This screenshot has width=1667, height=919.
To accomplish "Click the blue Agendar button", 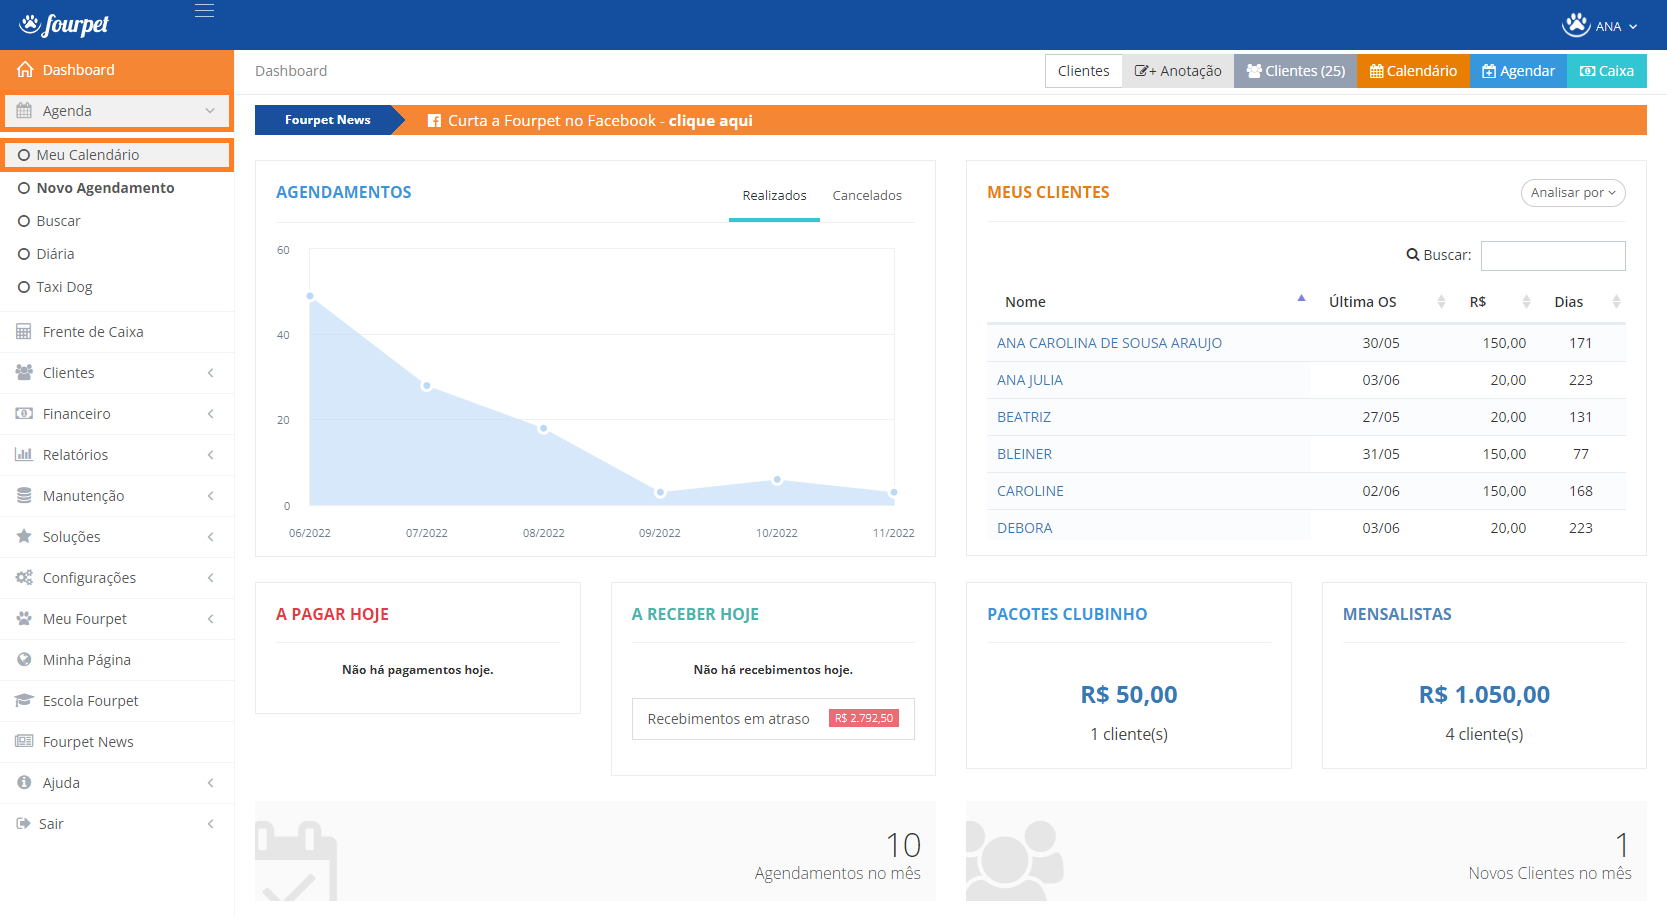I will pos(1518,71).
